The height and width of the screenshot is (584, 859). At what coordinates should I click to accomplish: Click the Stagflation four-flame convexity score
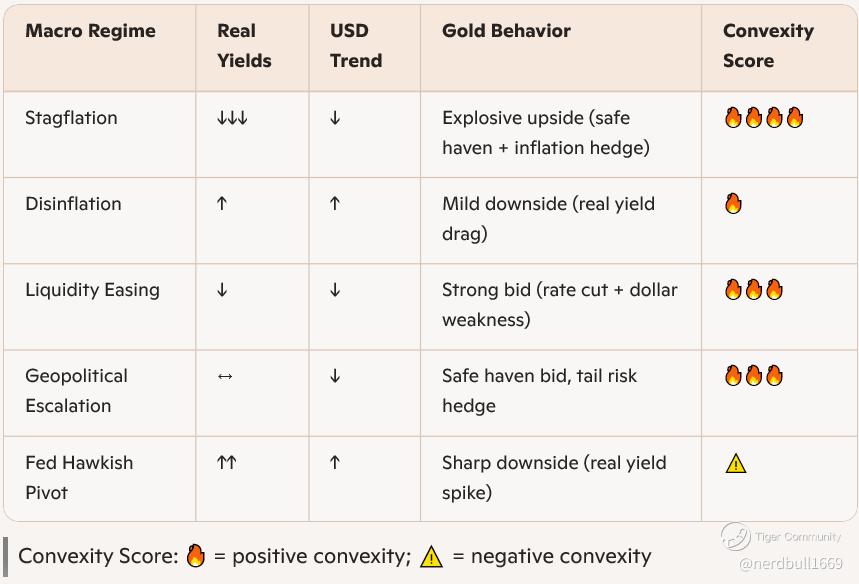tap(764, 117)
